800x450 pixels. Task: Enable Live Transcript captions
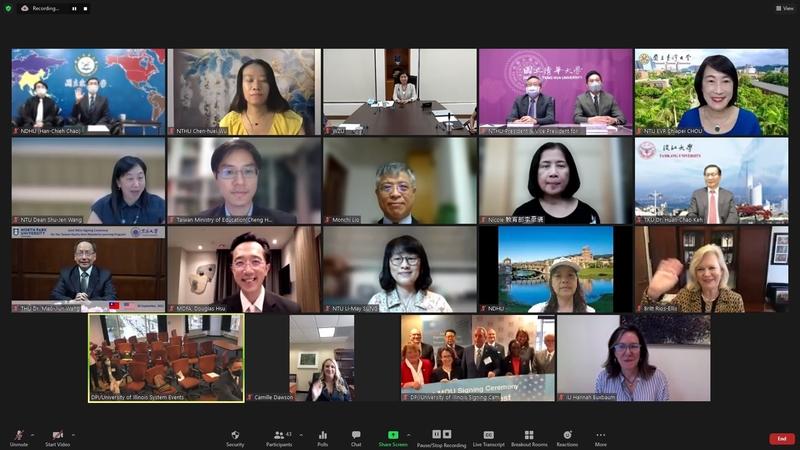[489, 437]
